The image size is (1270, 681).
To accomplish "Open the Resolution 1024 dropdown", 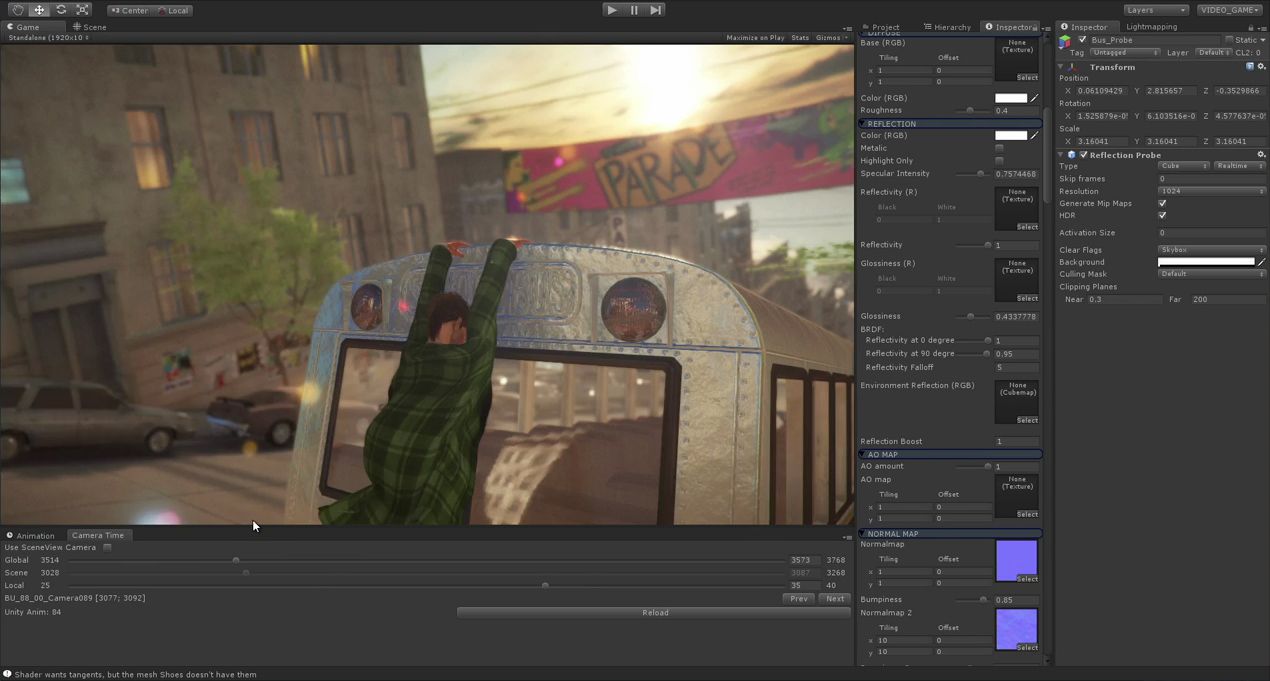I will (x=1211, y=191).
